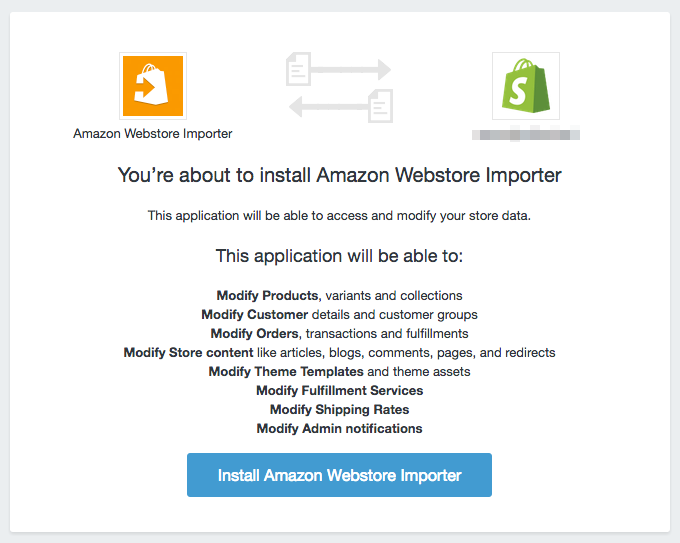The image size is (680, 543).
Task: Click the document icon on lower arrow
Action: [x=381, y=106]
